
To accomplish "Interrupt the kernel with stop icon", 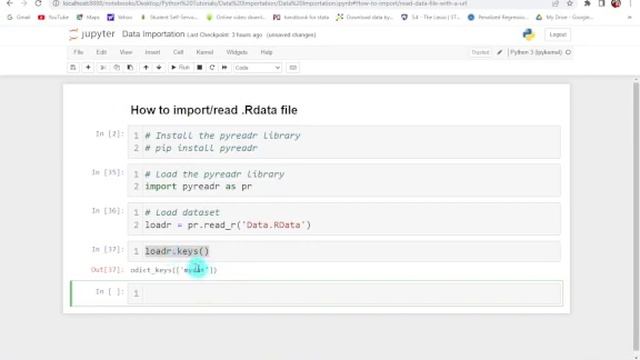I will point(199,67).
